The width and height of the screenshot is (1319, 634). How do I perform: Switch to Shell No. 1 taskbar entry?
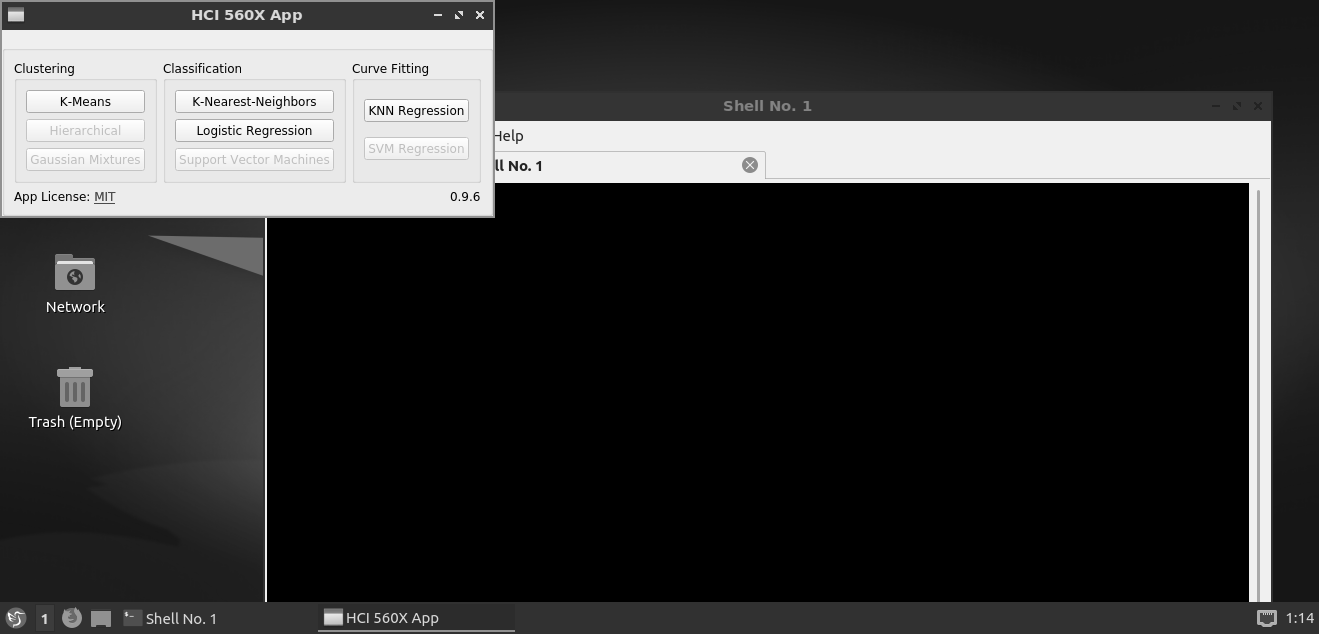pos(170,618)
